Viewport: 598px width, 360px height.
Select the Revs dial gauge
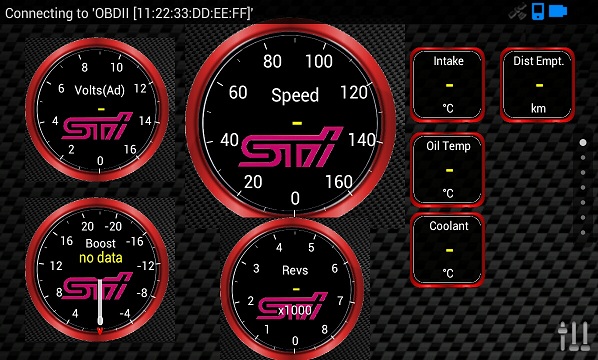[x=292, y=290]
